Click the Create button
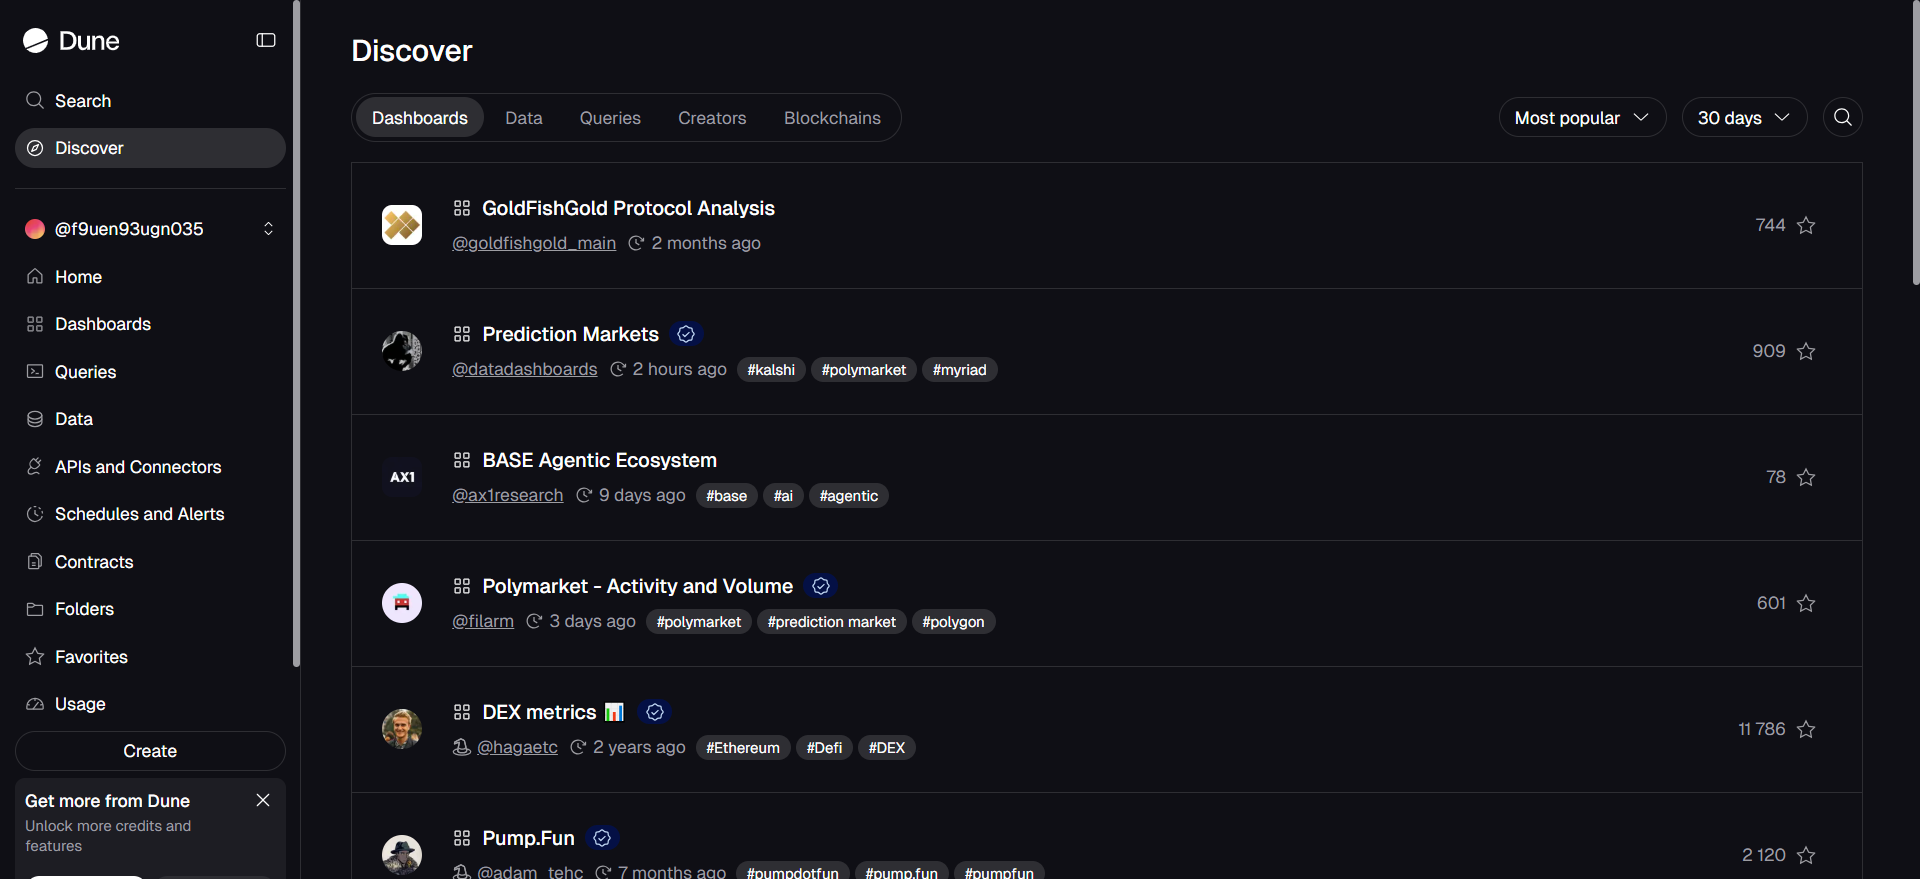1920x879 pixels. coord(150,751)
